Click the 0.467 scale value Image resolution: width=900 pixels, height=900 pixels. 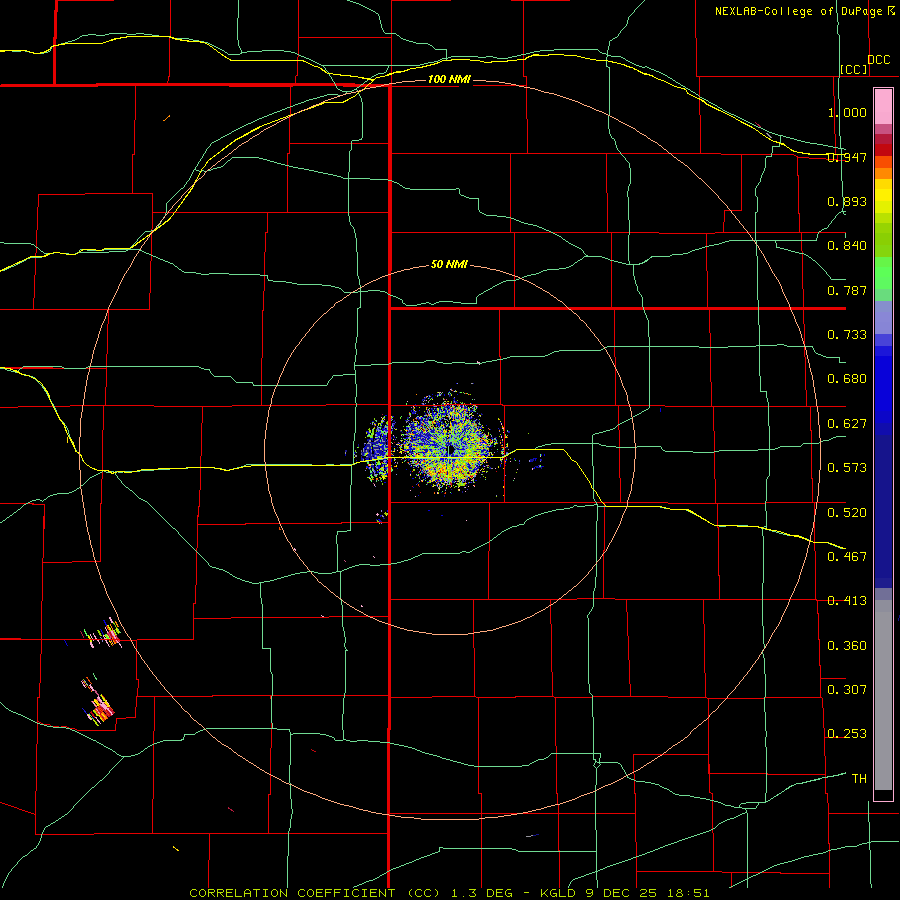tap(847, 556)
